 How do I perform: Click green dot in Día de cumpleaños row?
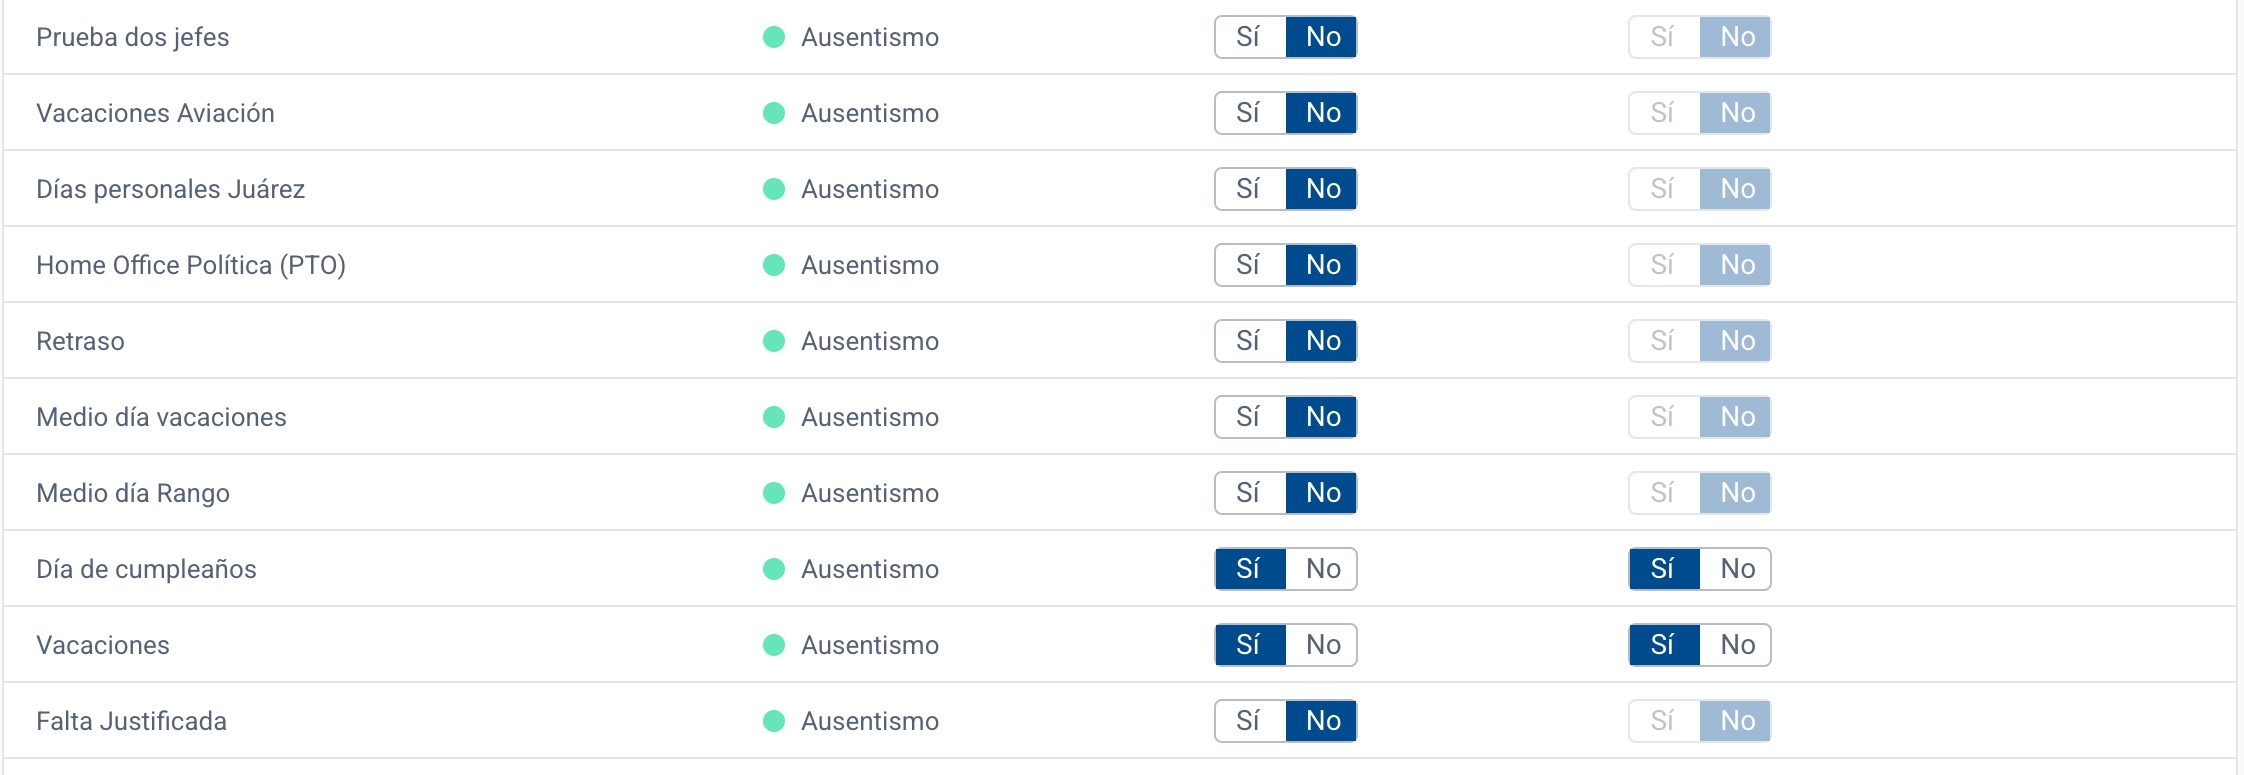774,569
